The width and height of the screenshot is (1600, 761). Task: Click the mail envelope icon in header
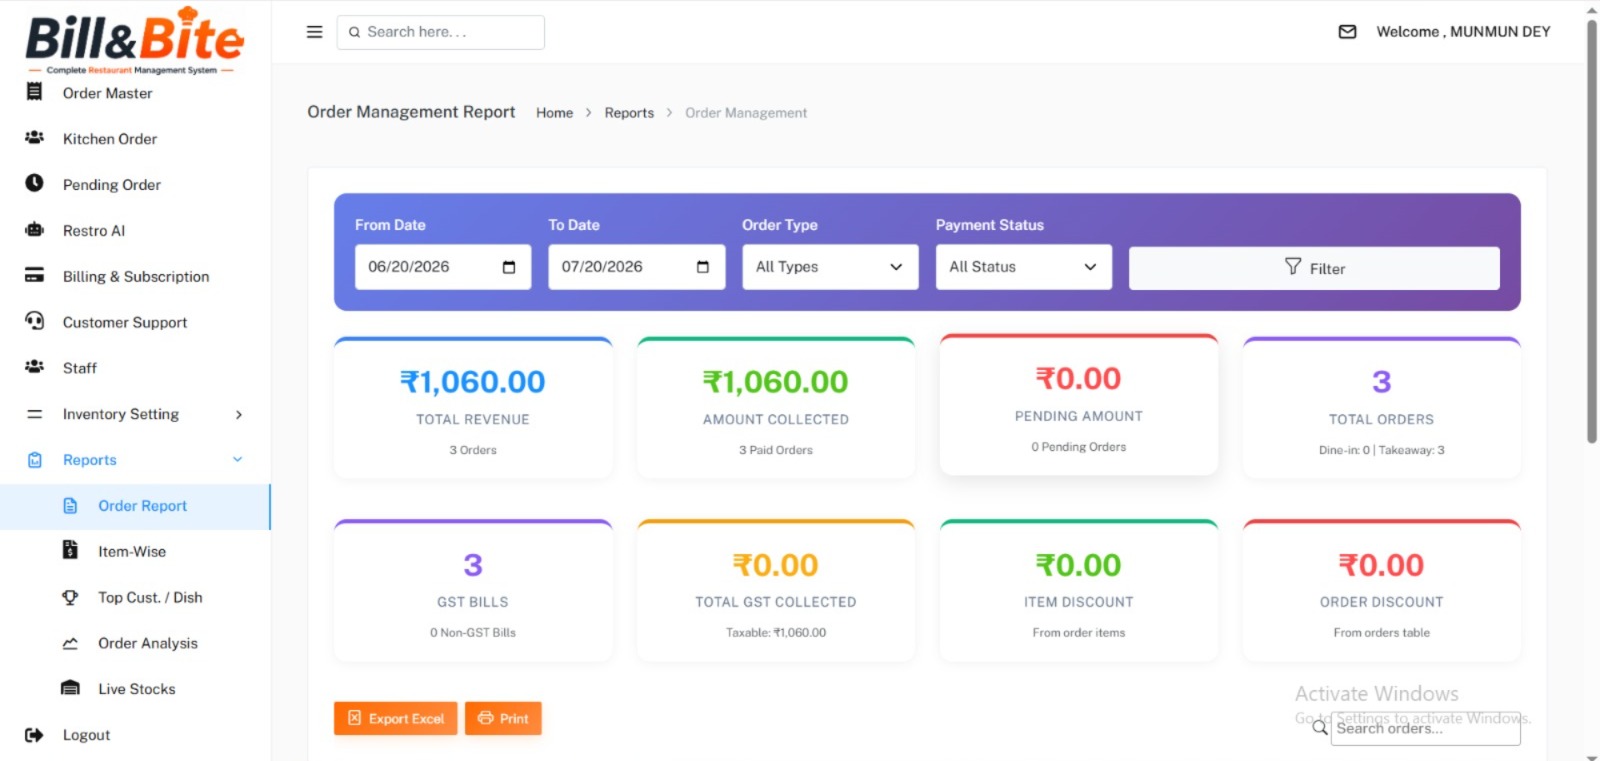(x=1348, y=32)
